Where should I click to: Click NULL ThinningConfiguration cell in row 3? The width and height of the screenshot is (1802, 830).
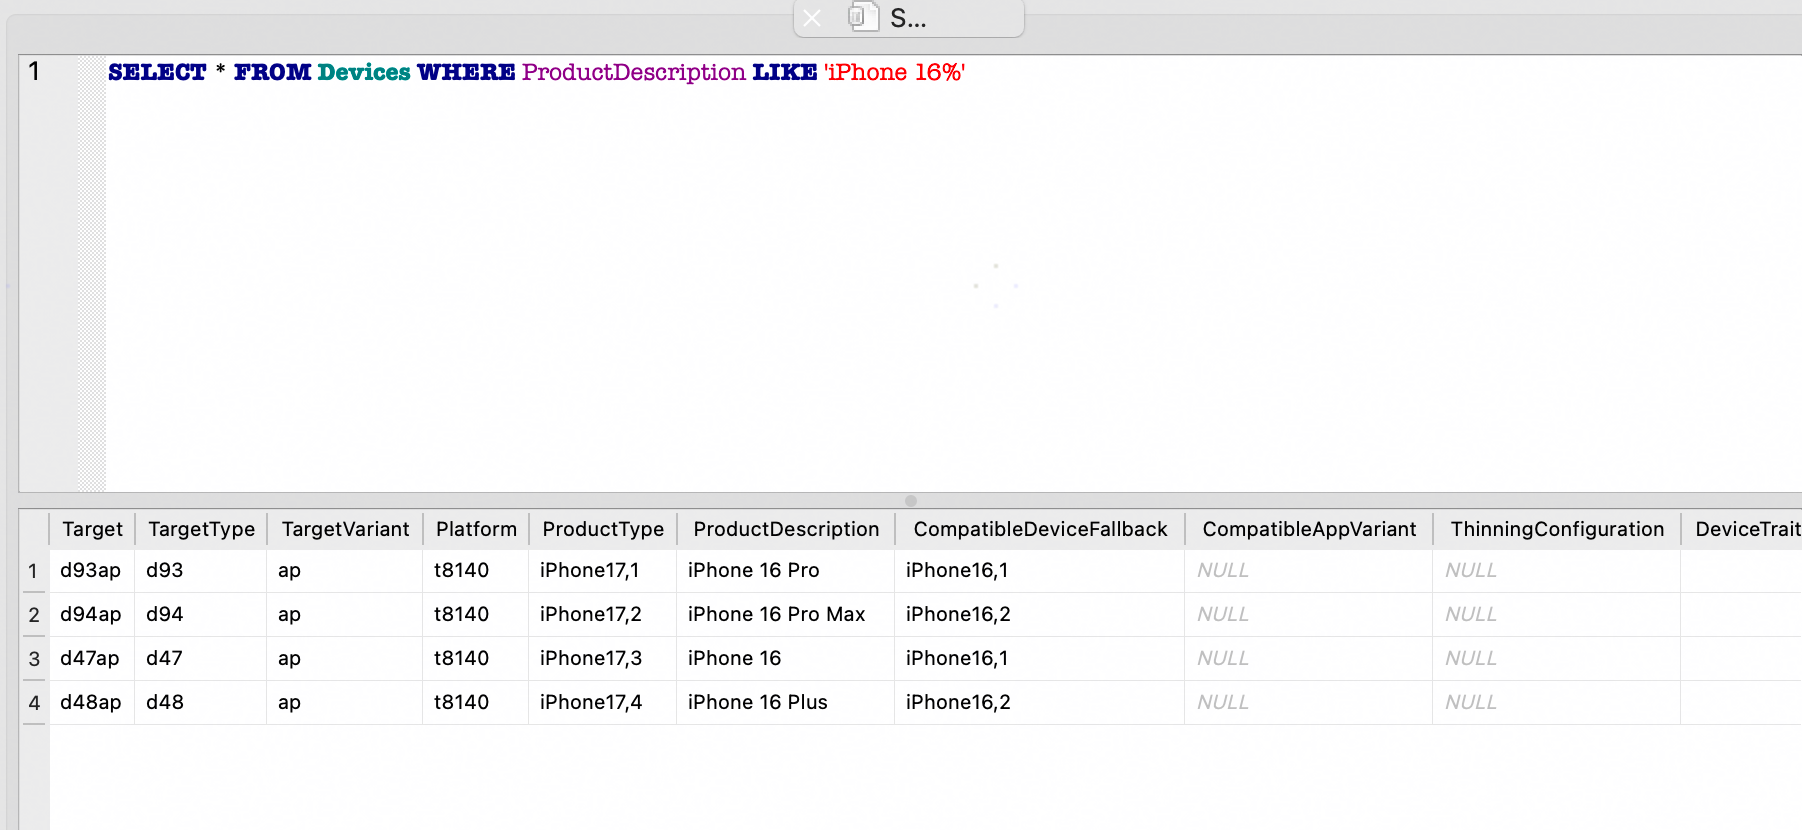[x=1557, y=658]
